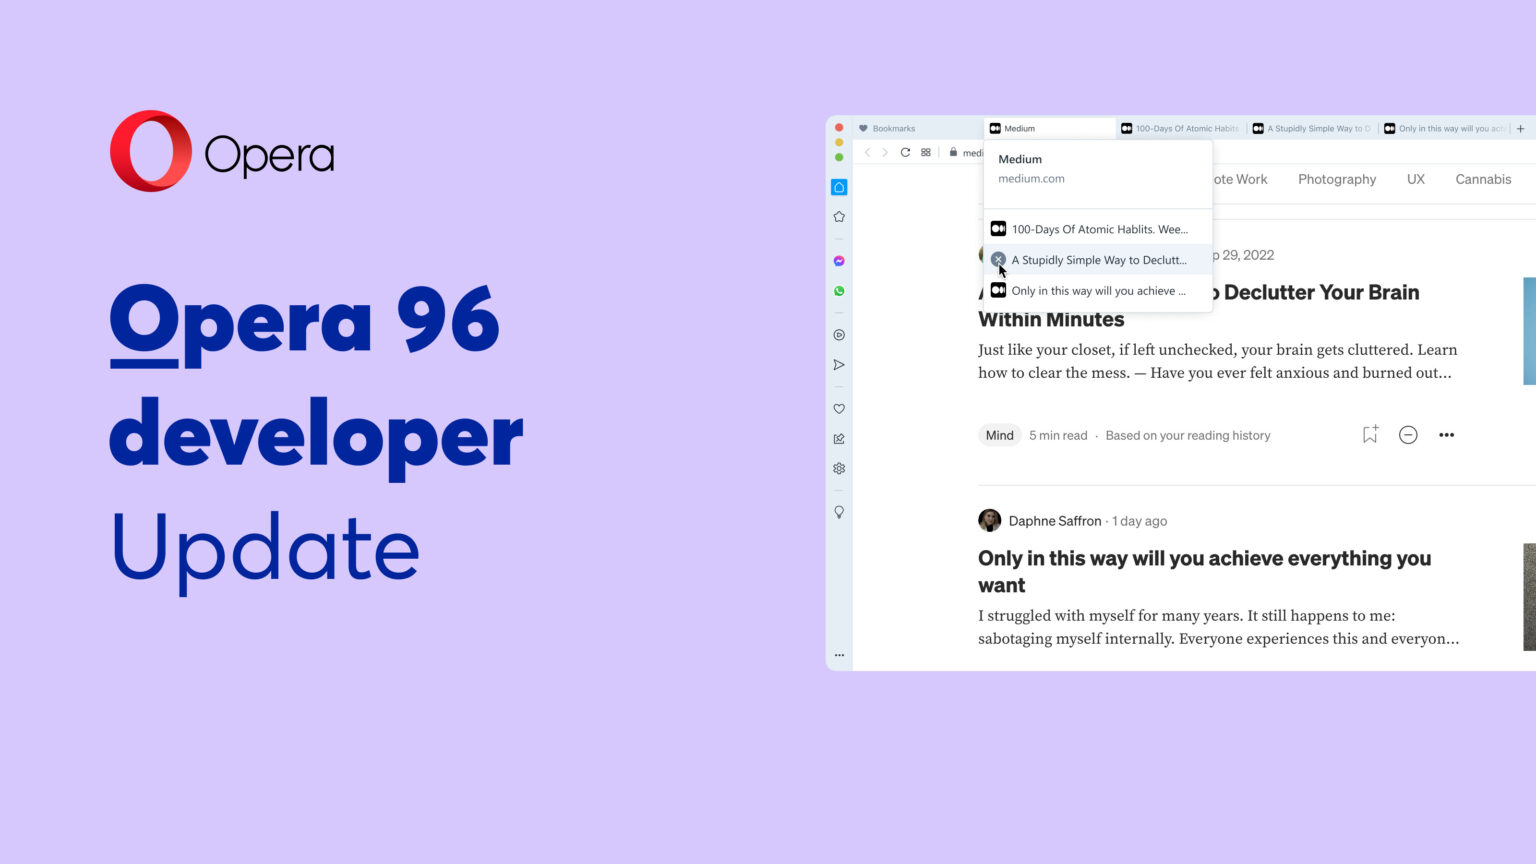Expand sidebar options with the ellipsis icon

pyautogui.click(x=839, y=655)
